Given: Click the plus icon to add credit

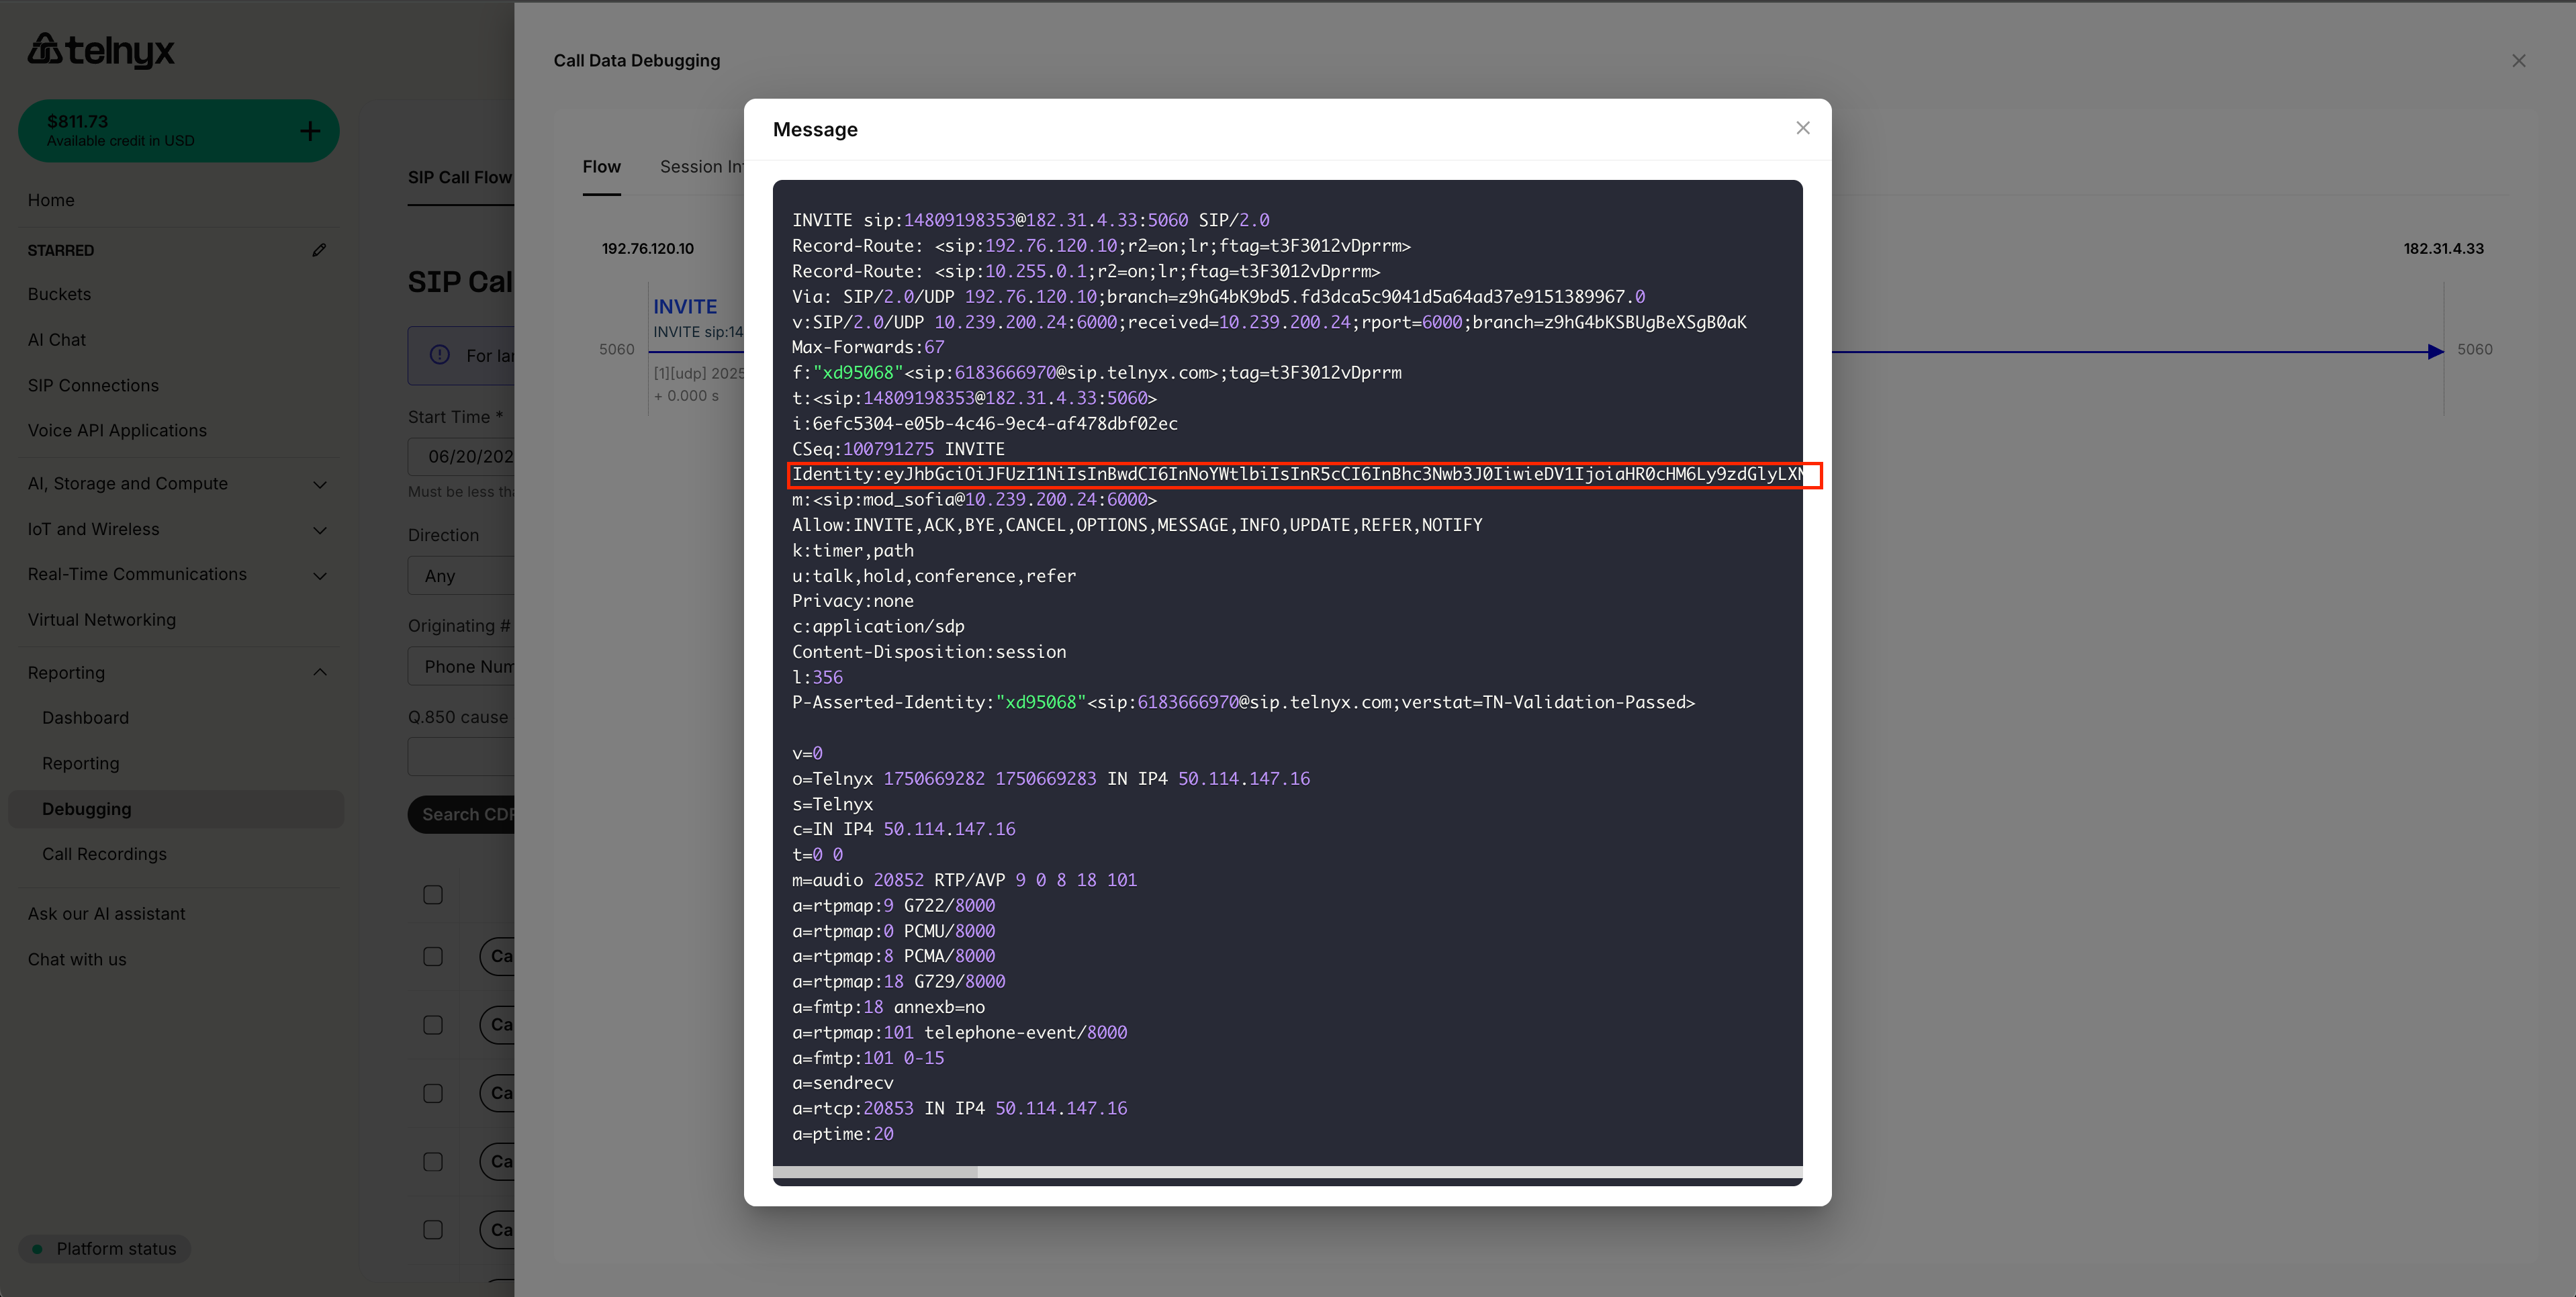Looking at the screenshot, I should click(310, 131).
